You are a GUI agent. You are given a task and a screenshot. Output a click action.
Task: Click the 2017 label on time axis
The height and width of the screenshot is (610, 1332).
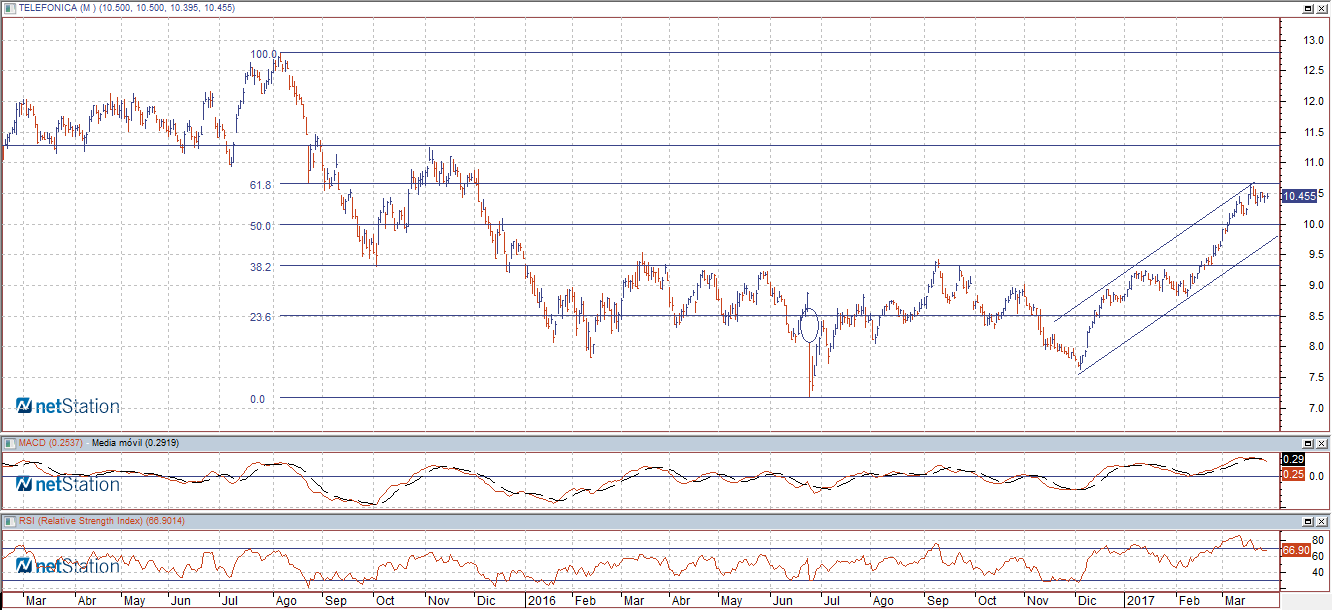pos(1140,601)
